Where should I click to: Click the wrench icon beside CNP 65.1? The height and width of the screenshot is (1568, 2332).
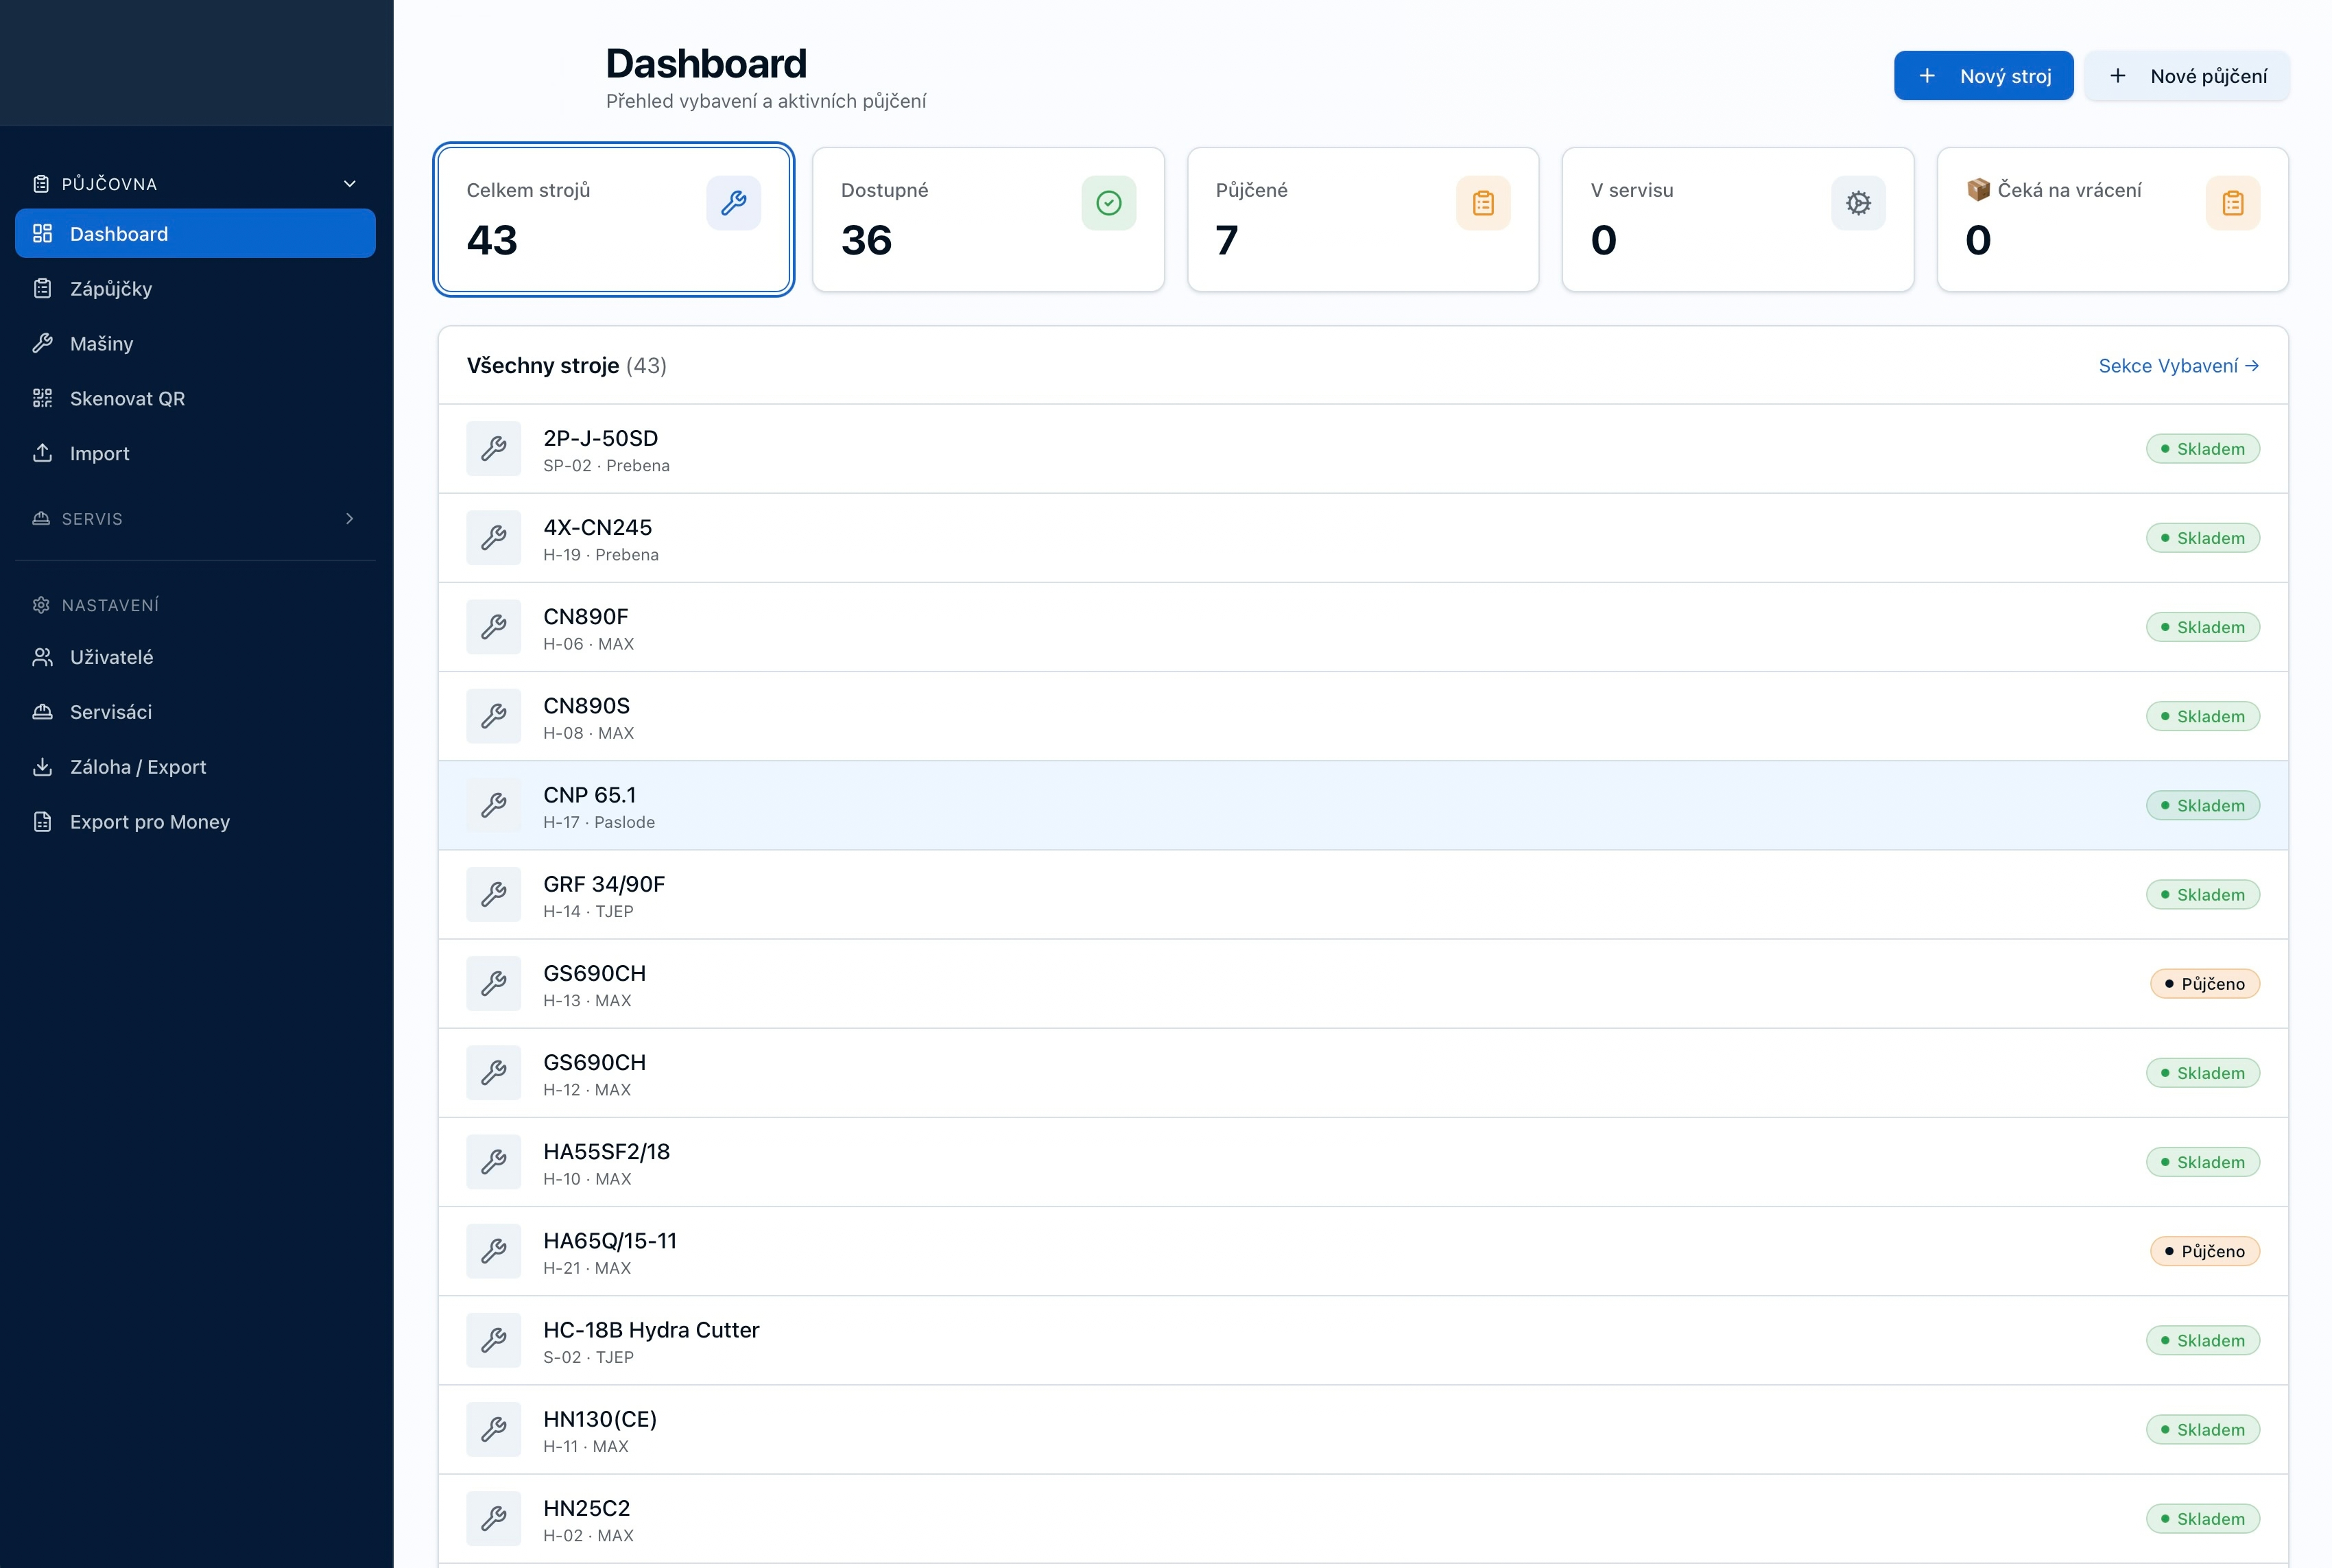494,805
